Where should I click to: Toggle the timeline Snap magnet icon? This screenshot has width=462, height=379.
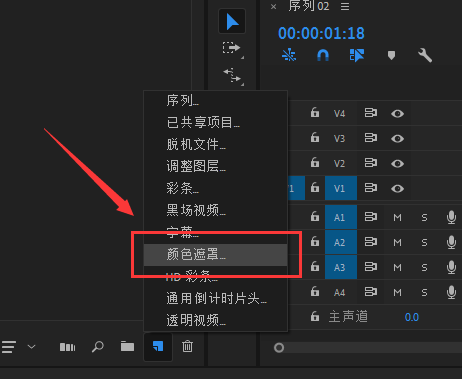point(323,55)
